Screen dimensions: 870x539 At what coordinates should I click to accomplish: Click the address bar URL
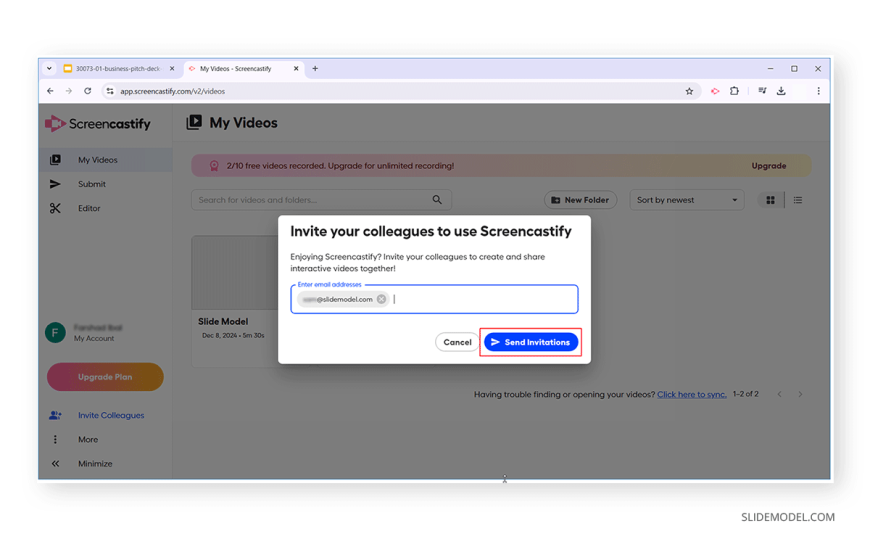coord(173,92)
